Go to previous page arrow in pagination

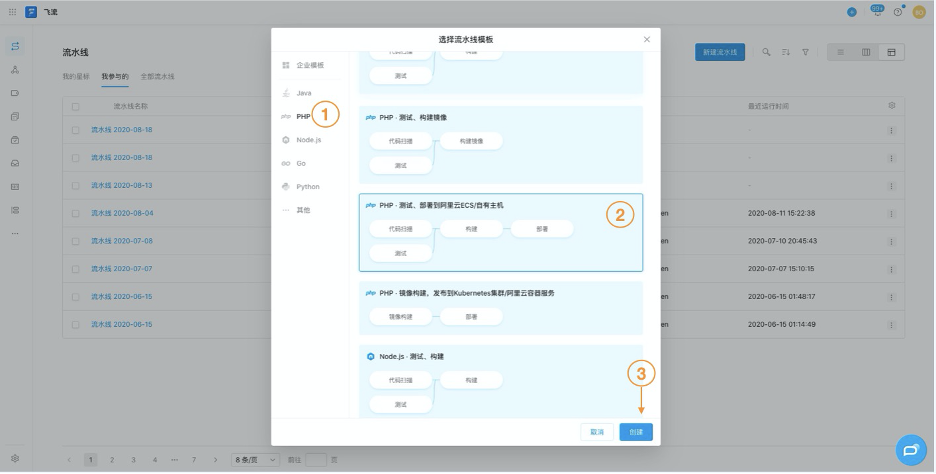click(x=69, y=460)
